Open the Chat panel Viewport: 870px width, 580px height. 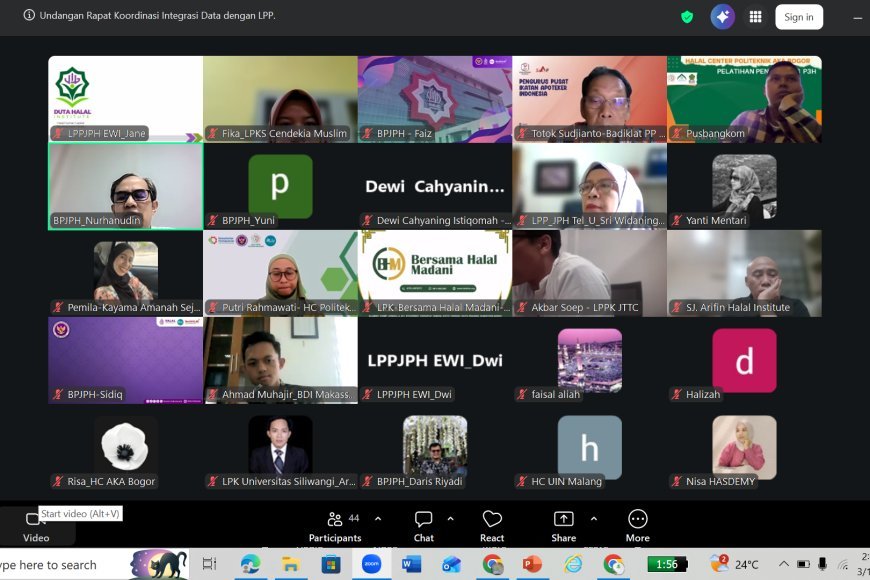point(423,527)
